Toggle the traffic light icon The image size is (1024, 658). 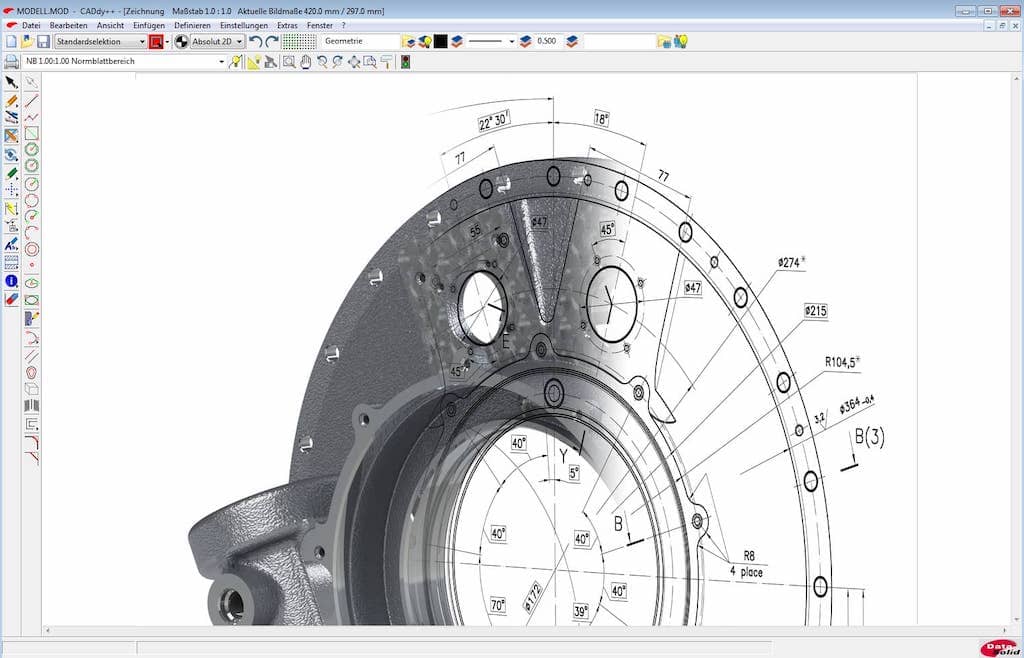(405, 62)
